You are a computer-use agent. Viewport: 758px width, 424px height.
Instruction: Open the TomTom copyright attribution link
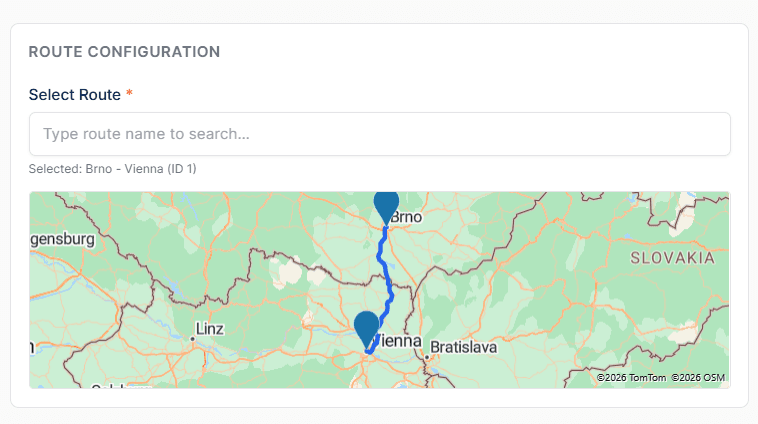pos(631,378)
